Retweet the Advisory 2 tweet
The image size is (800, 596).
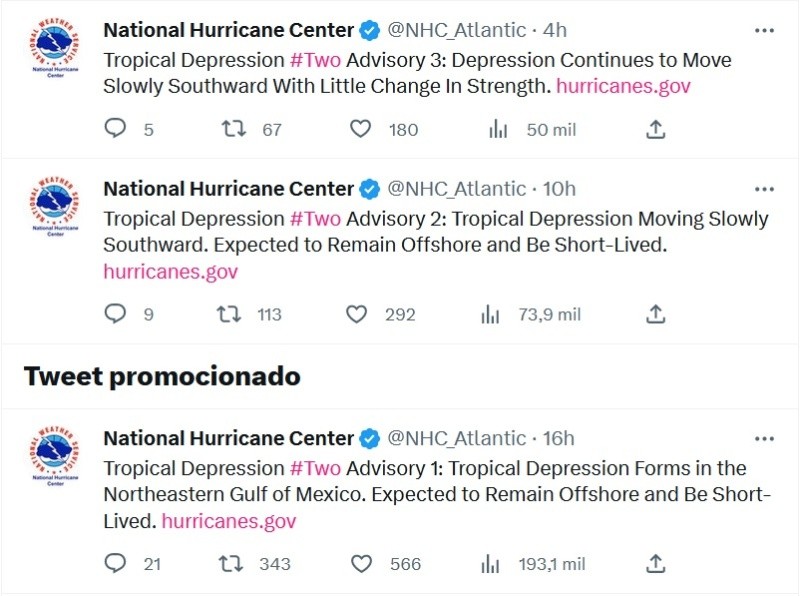229,314
